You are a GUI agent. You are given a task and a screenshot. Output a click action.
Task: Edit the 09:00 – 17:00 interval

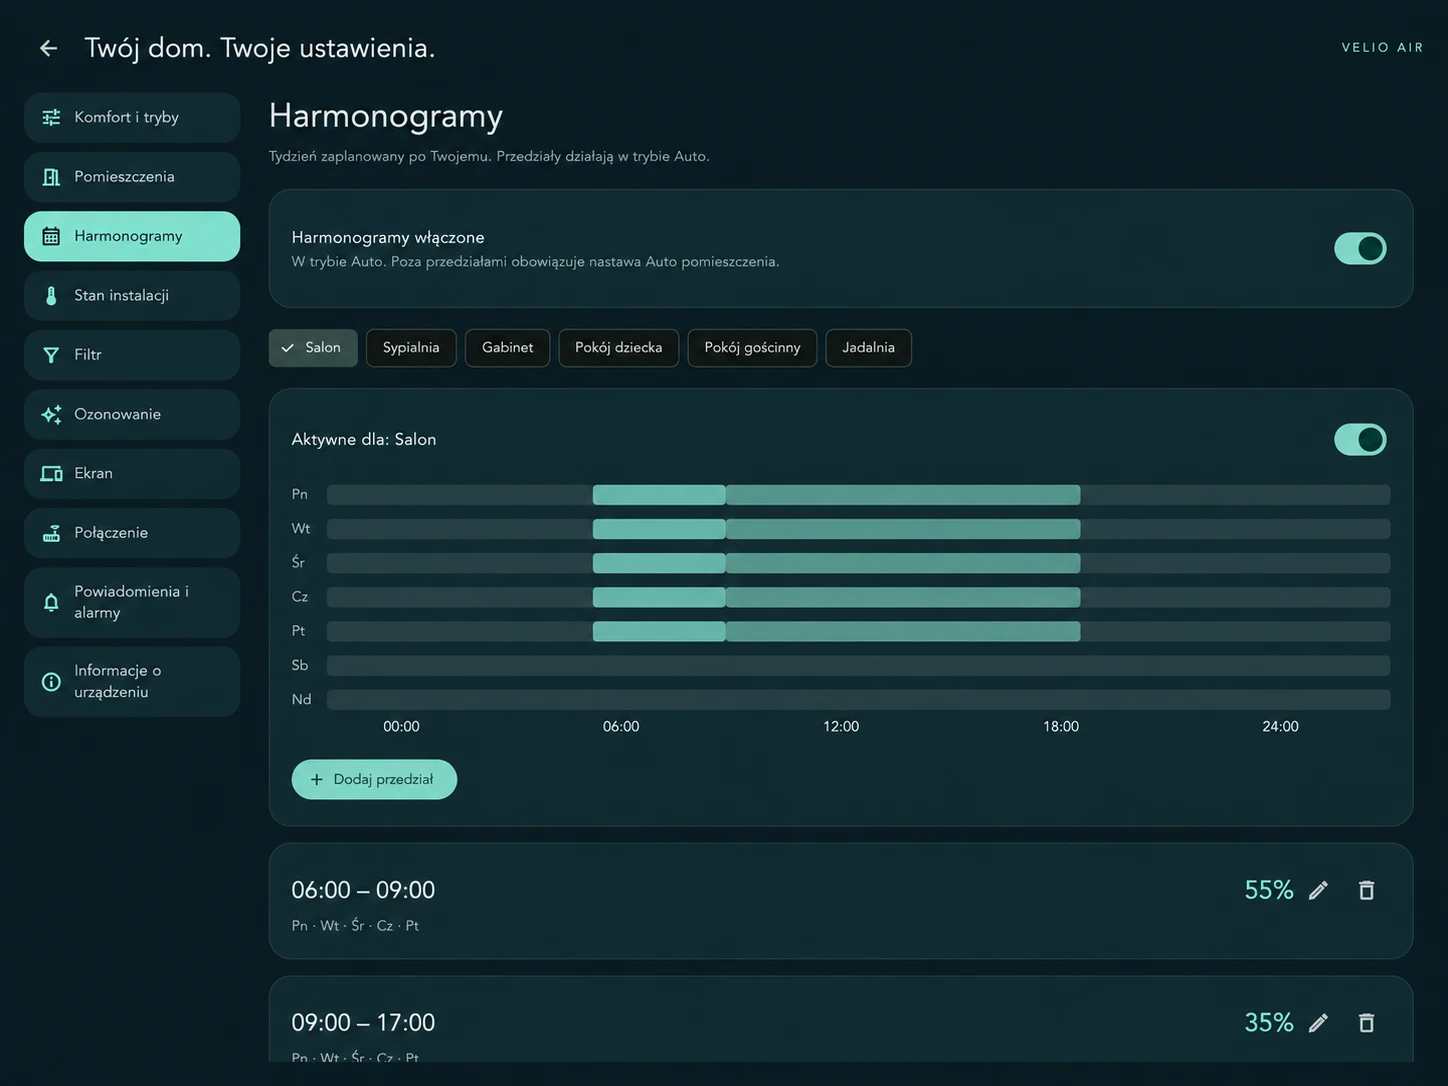[x=1318, y=1023]
